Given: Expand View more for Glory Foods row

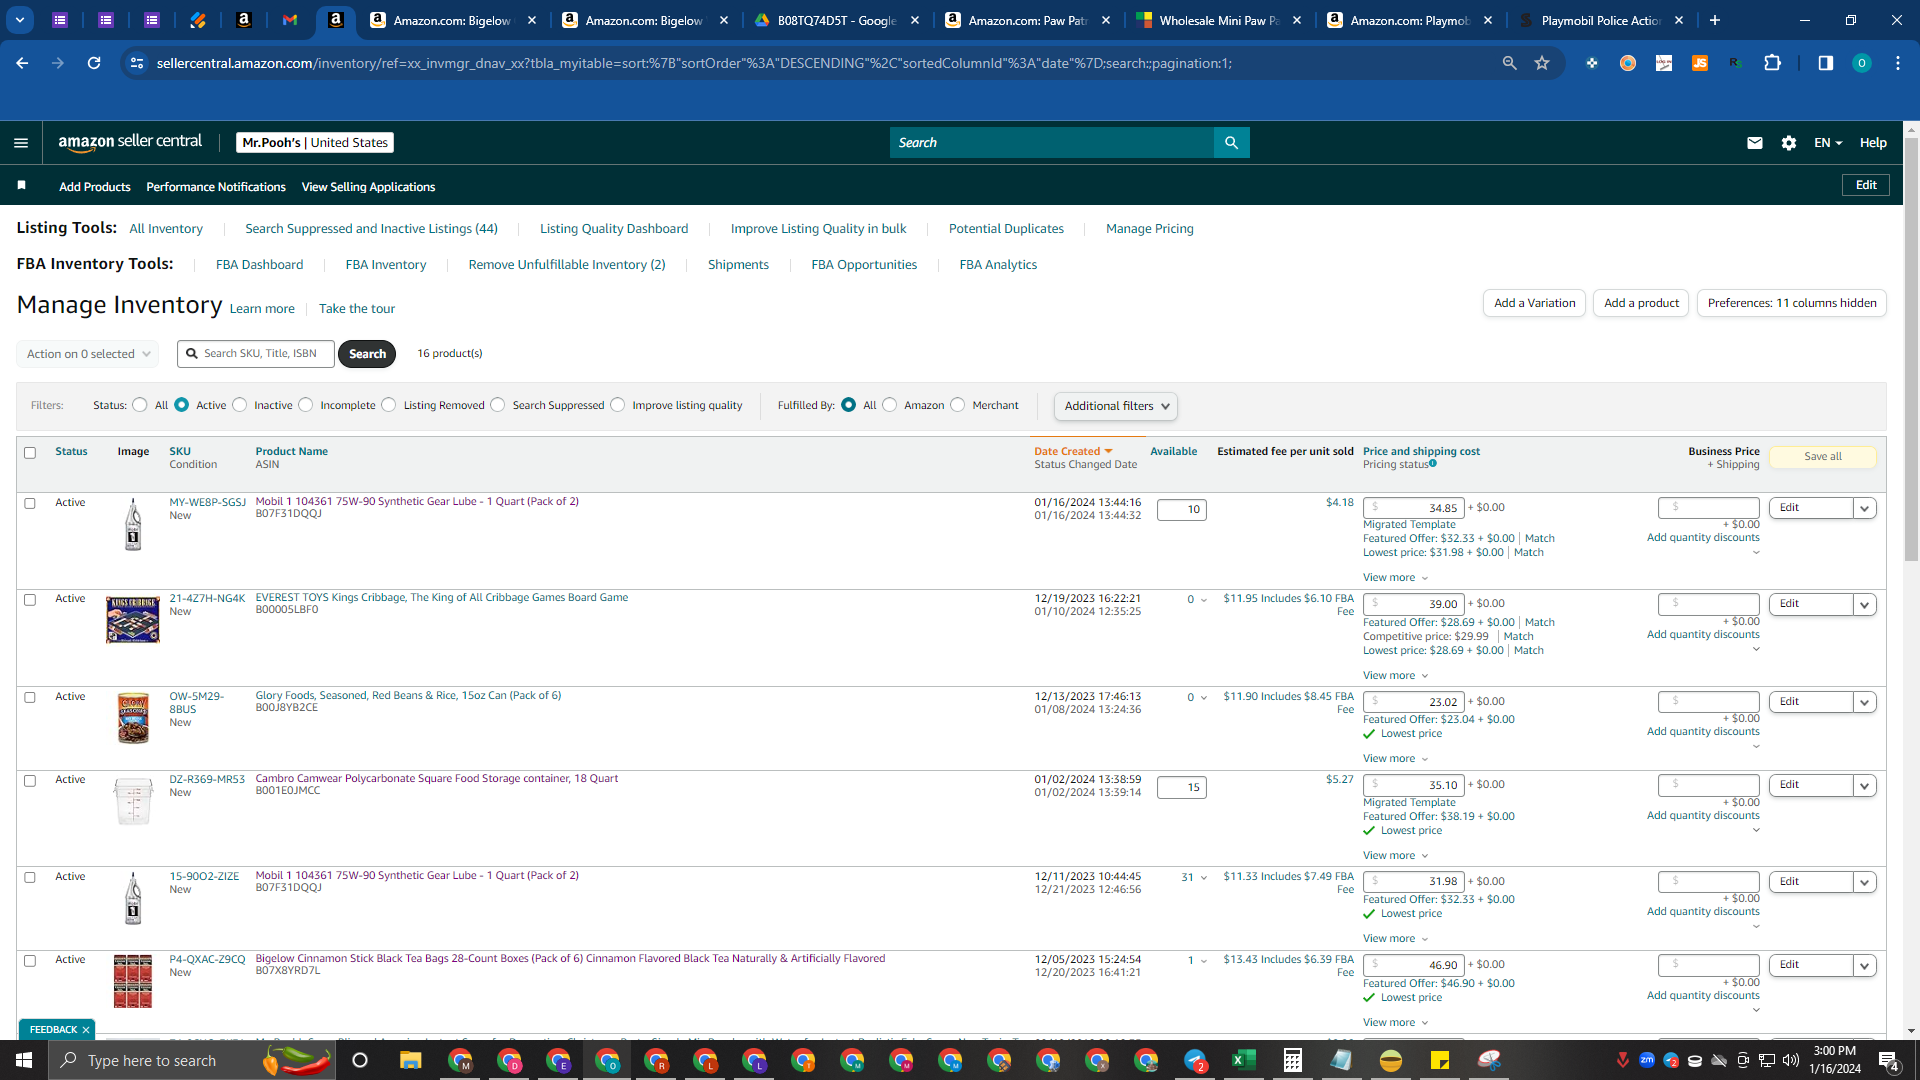Looking at the screenshot, I should (x=1396, y=759).
